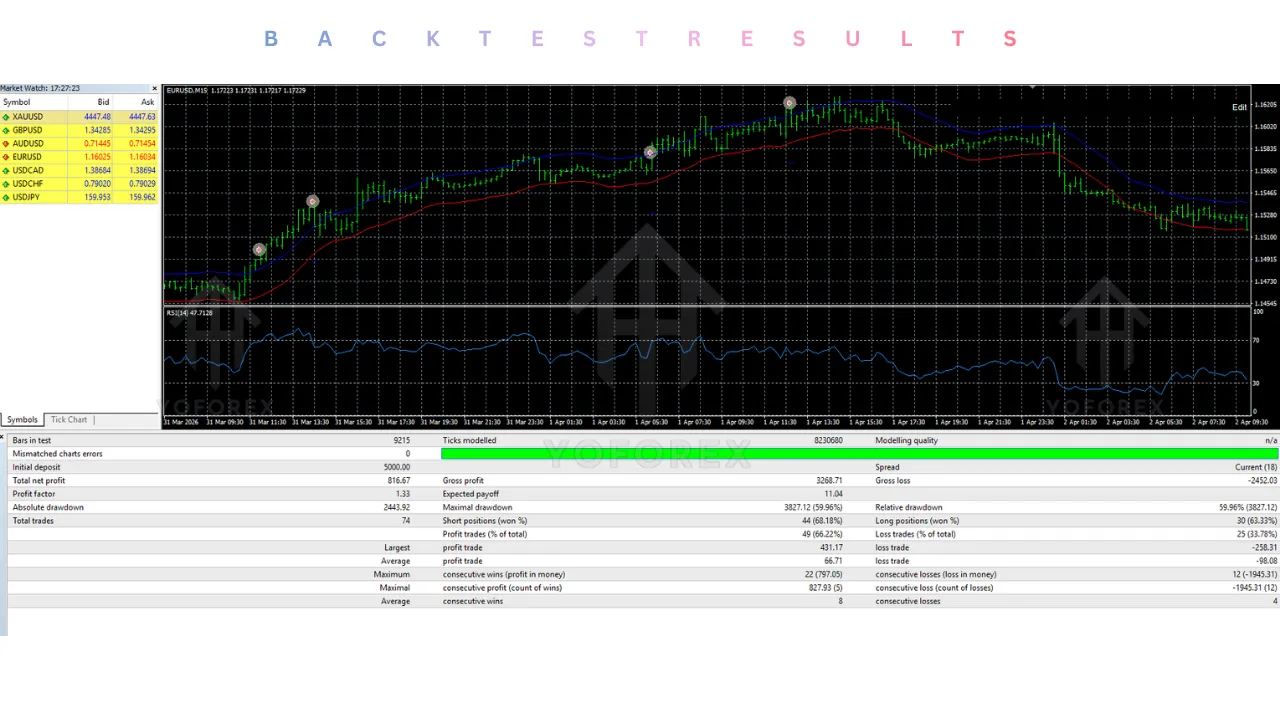Select the Bars in test value 9215
1280x720 pixels.
[x=401, y=440]
